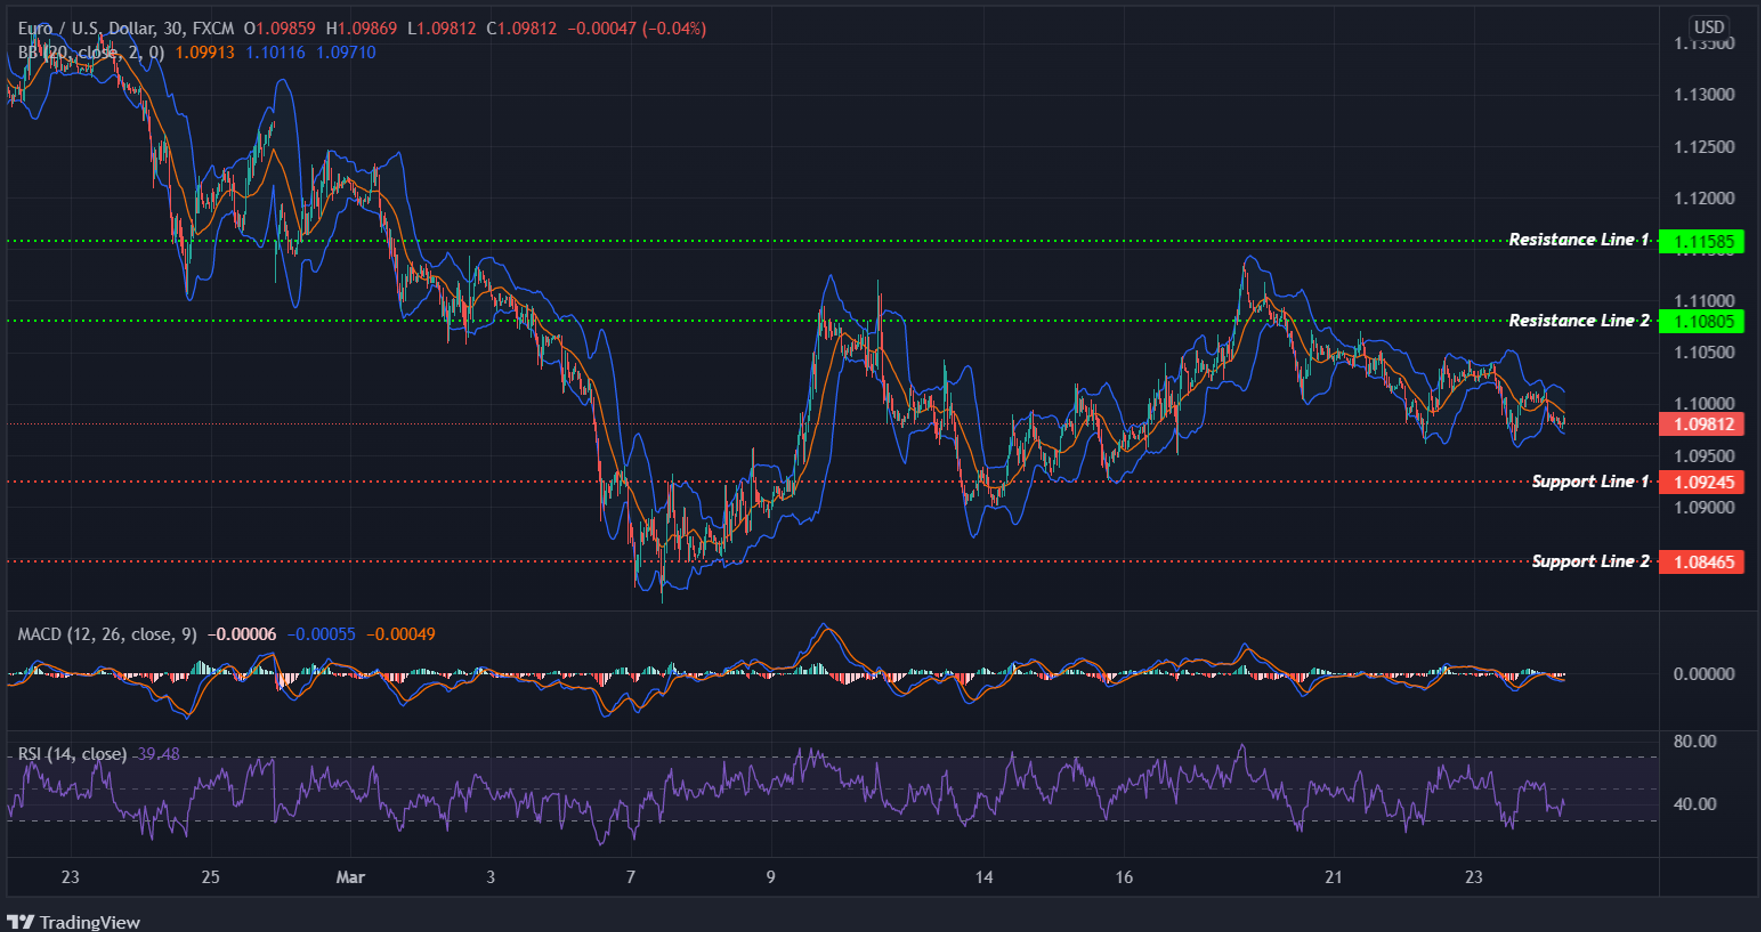This screenshot has height=932, width=1761.
Task: Select the Support Line 2 label 1.08465
Action: pyautogui.click(x=1702, y=562)
